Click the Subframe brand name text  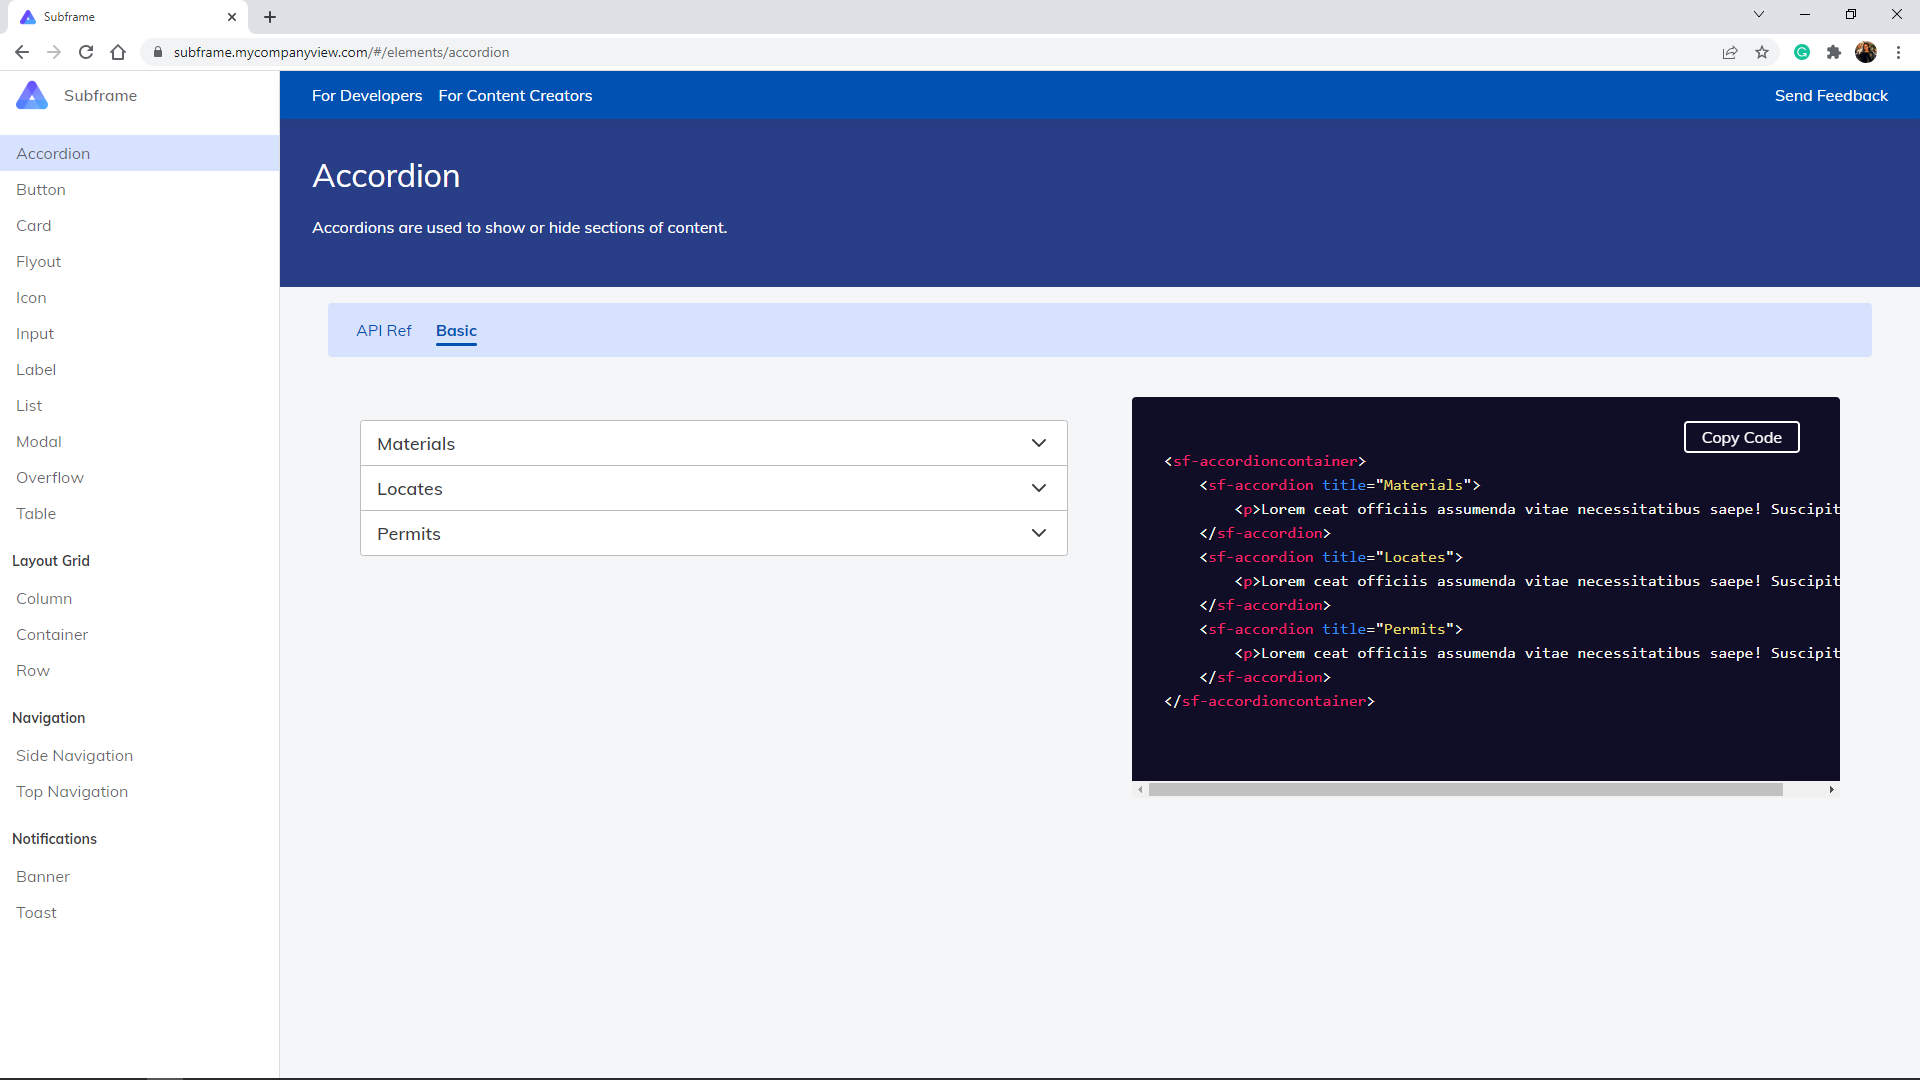[x=100, y=96]
